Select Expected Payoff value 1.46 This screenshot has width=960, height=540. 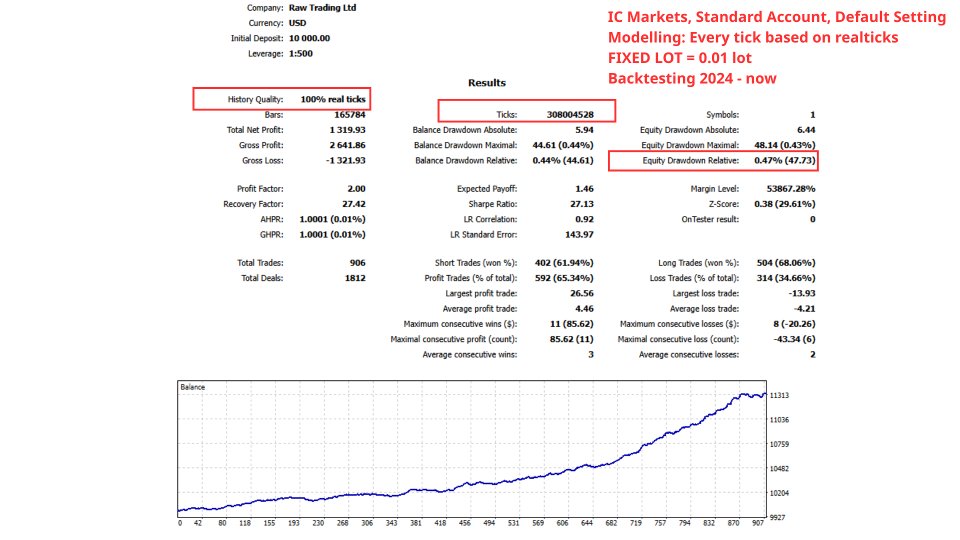tap(584, 189)
